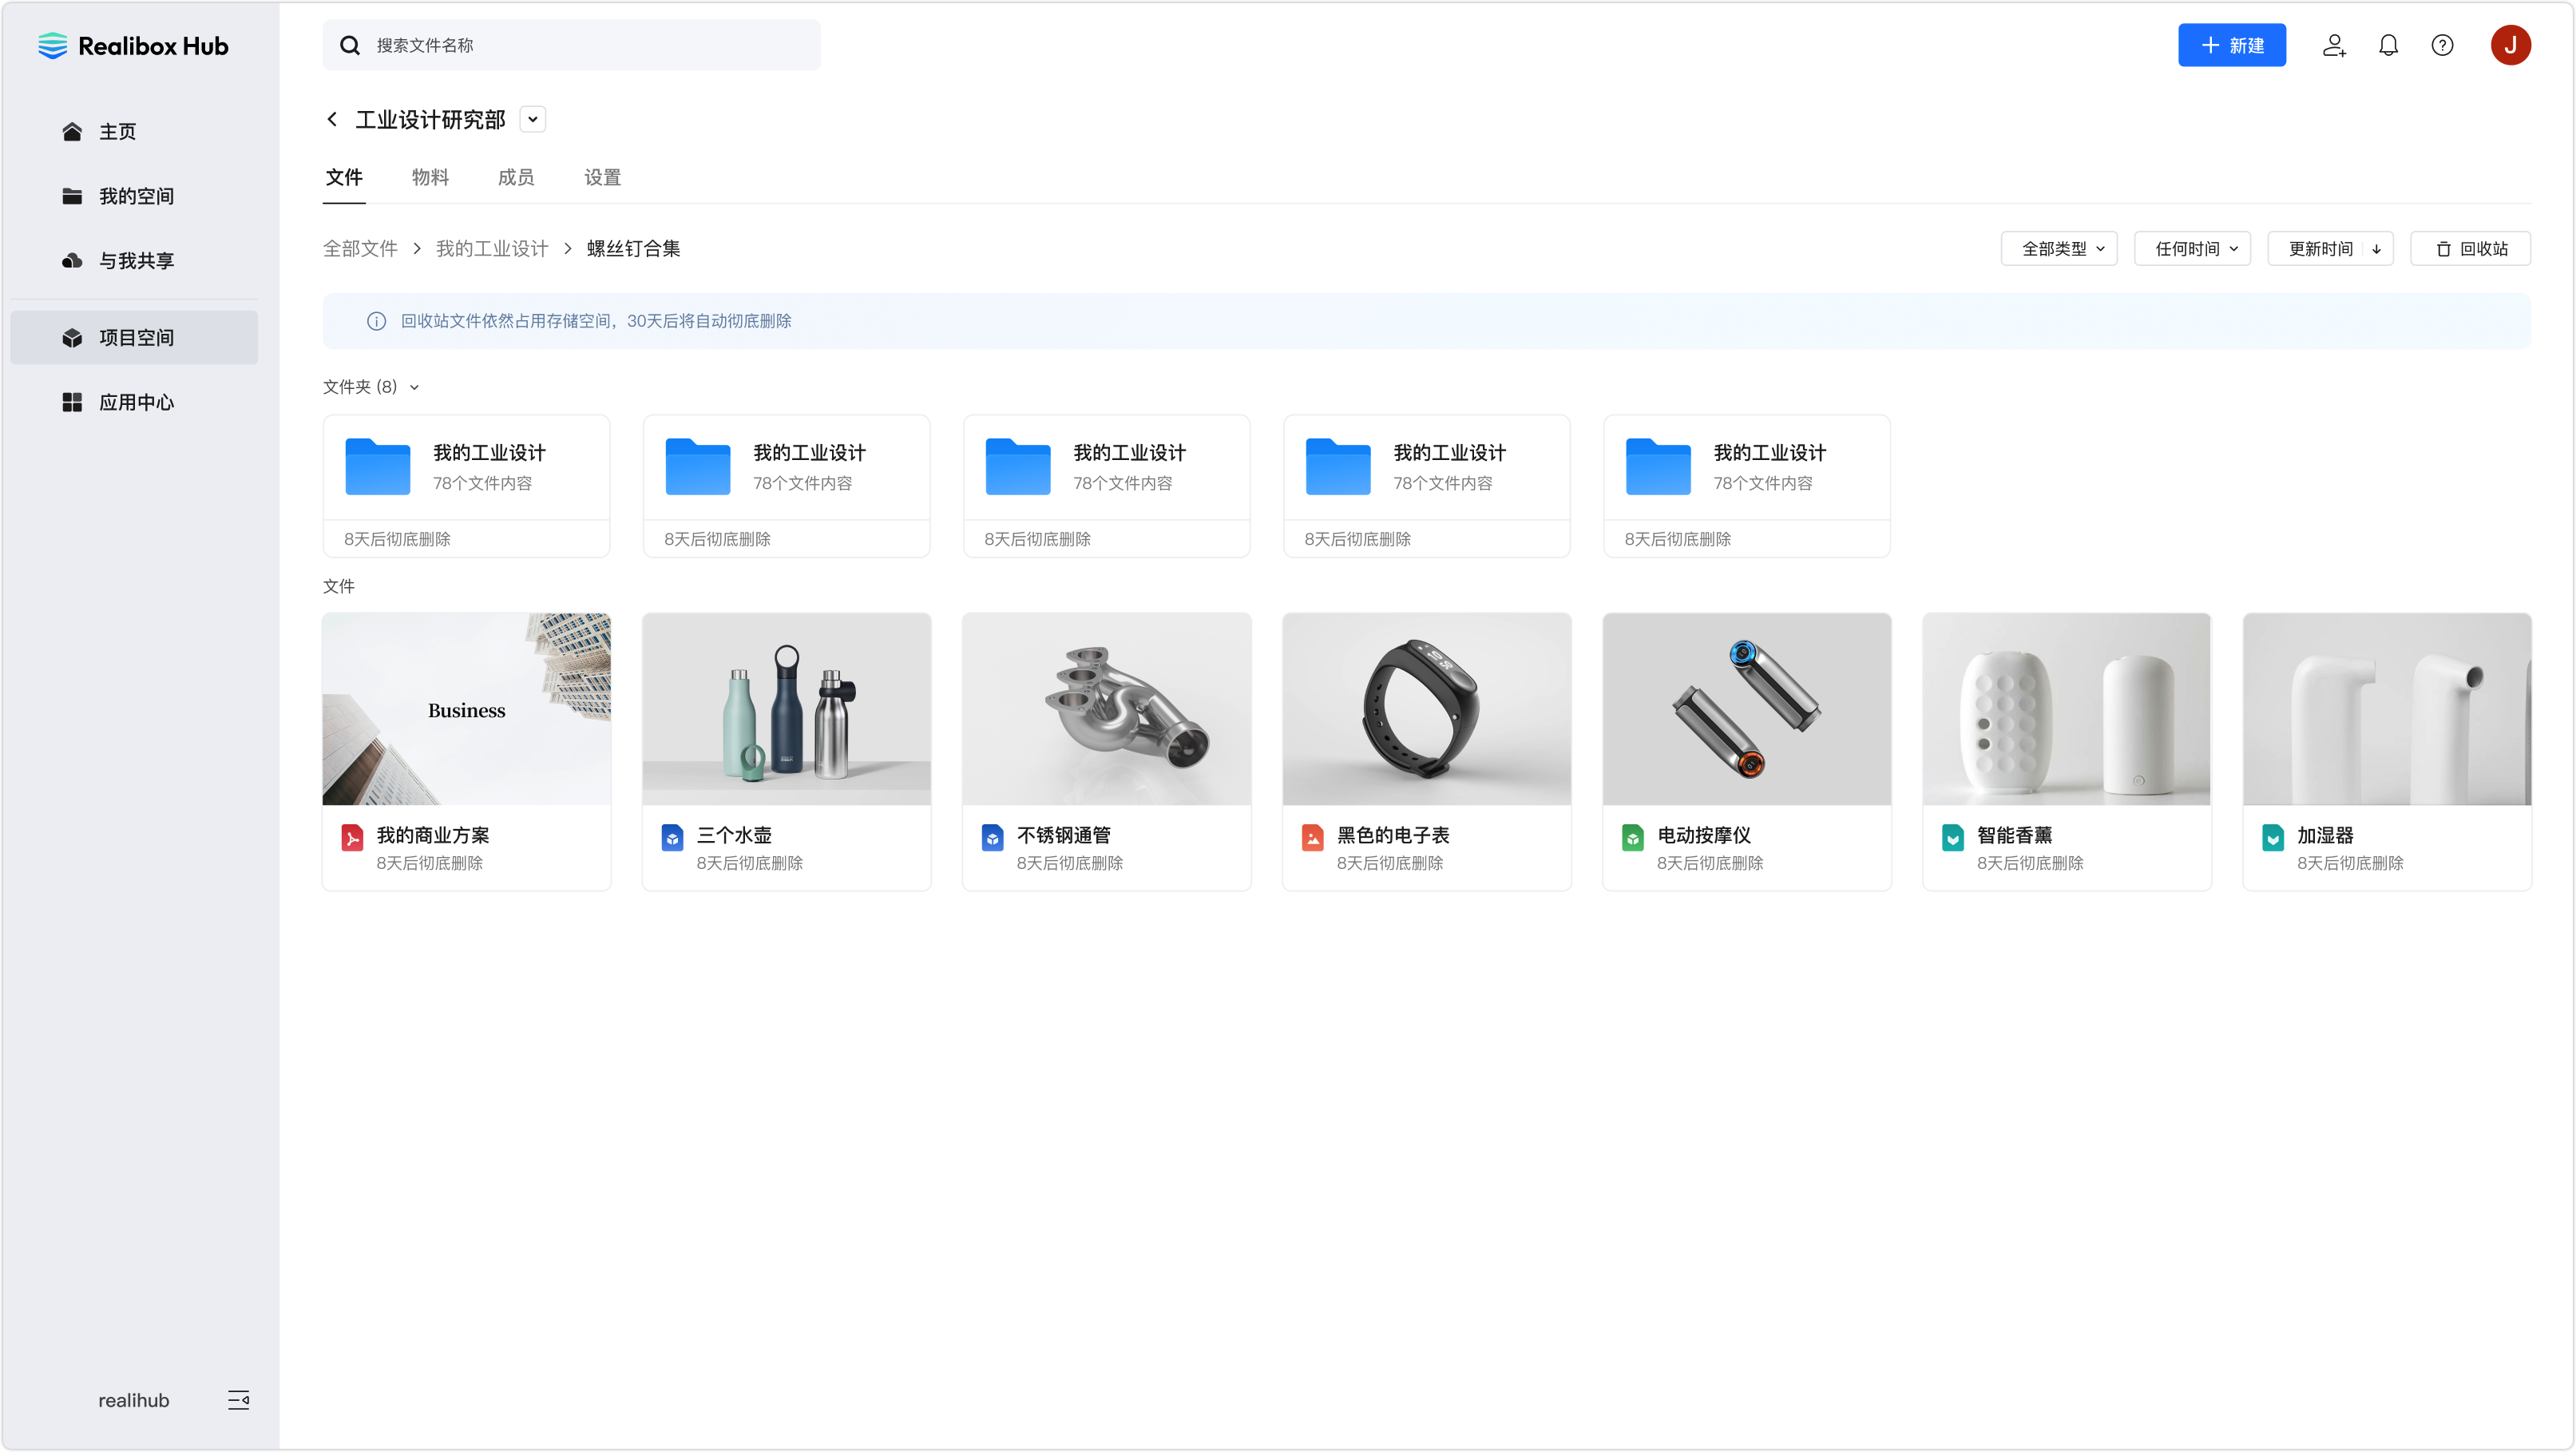Open the help question-mark icon
This screenshot has height=1452, width=2576.
coord(2442,45)
